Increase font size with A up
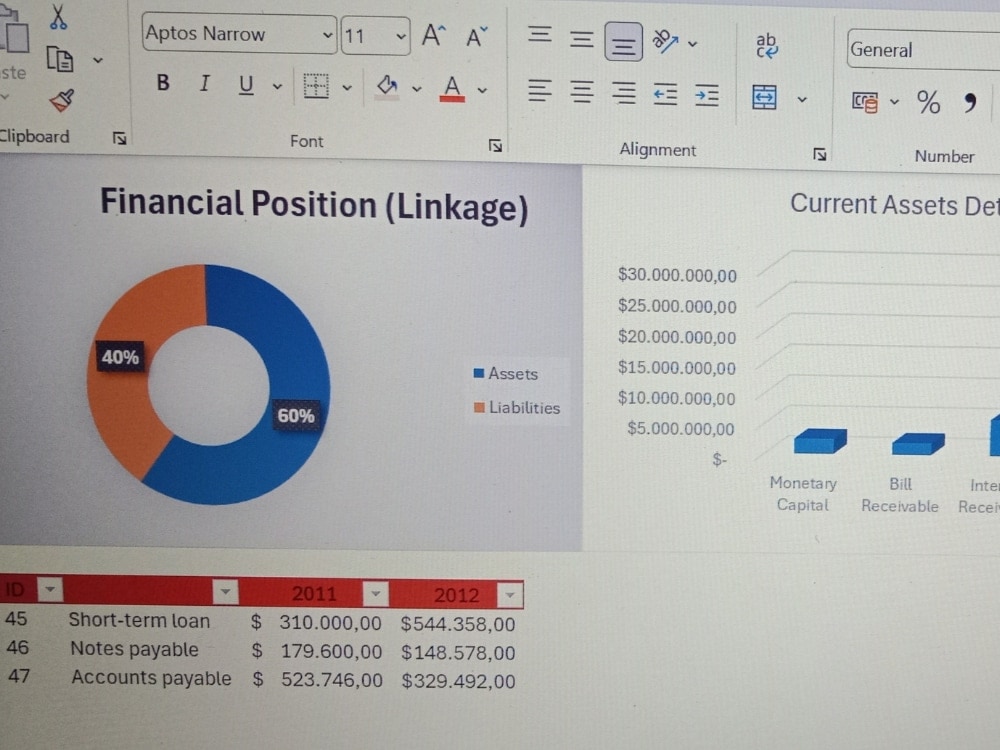Viewport: 1000px width, 750px height. tap(434, 36)
